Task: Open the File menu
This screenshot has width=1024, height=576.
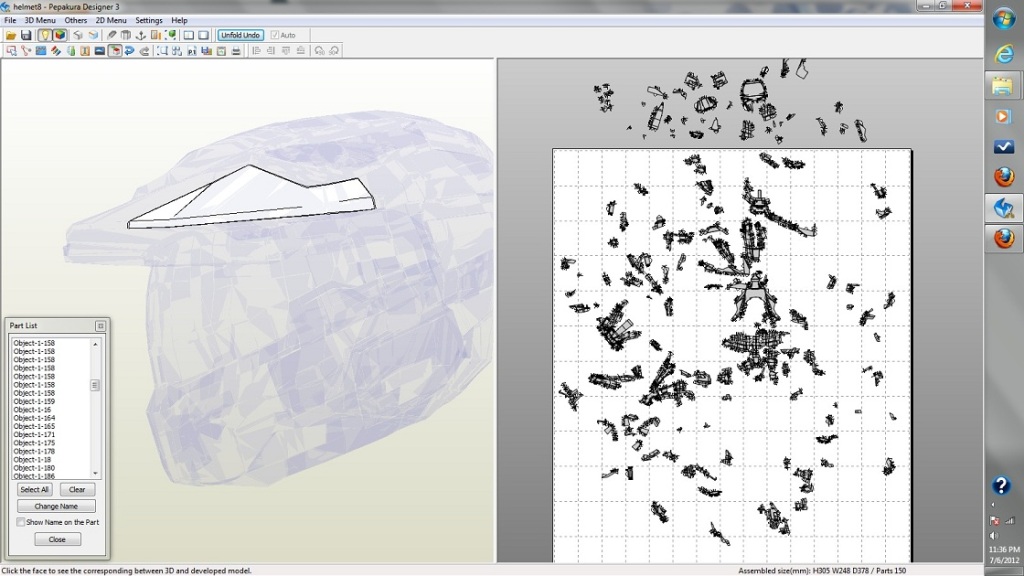Action: click(x=10, y=20)
